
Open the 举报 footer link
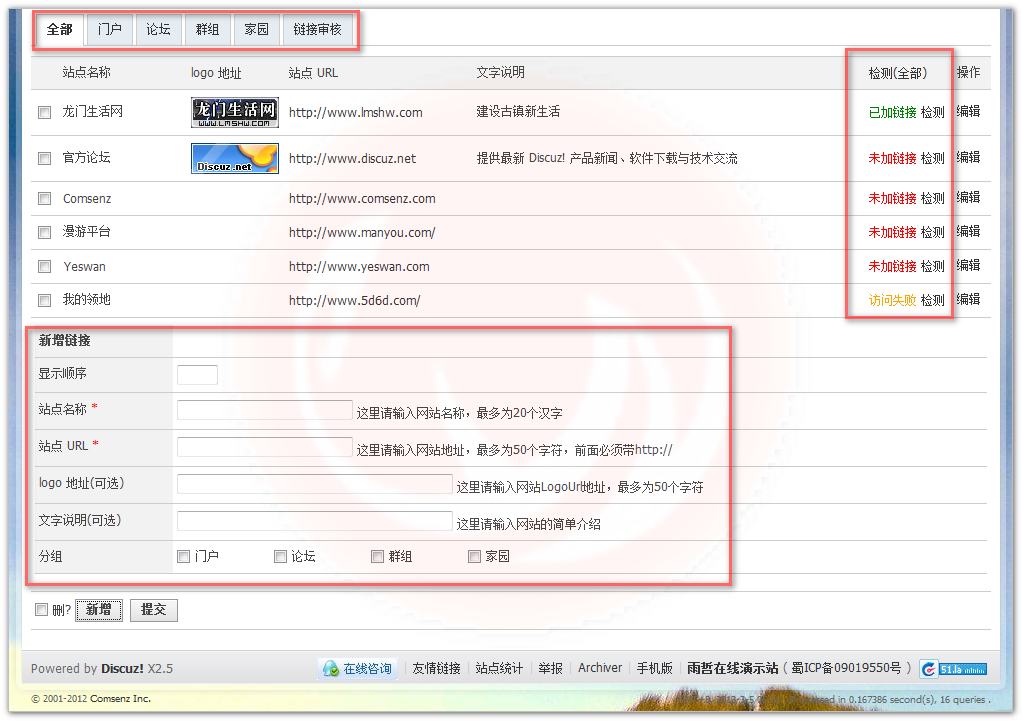click(551, 668)
